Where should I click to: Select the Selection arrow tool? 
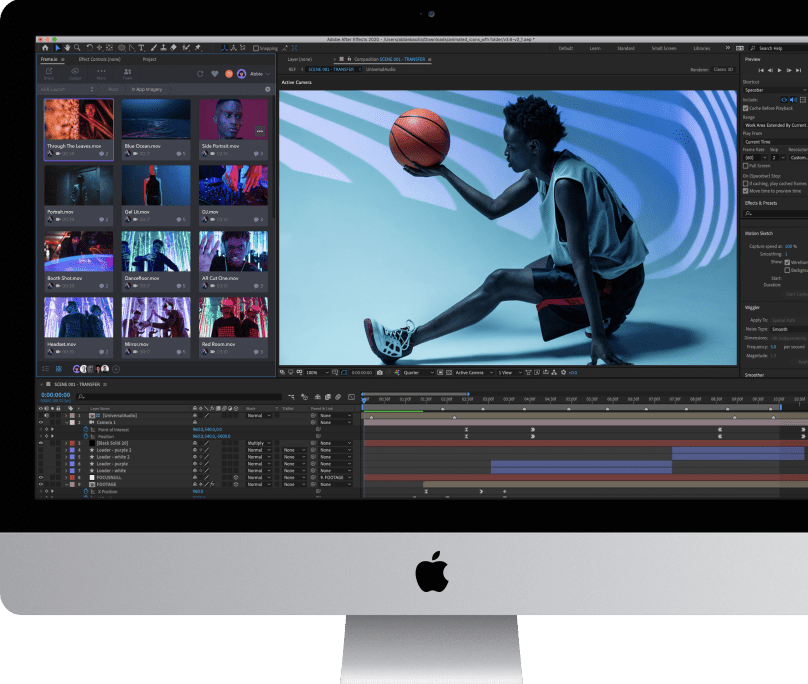pyautogui.click(x=57, y=48)
